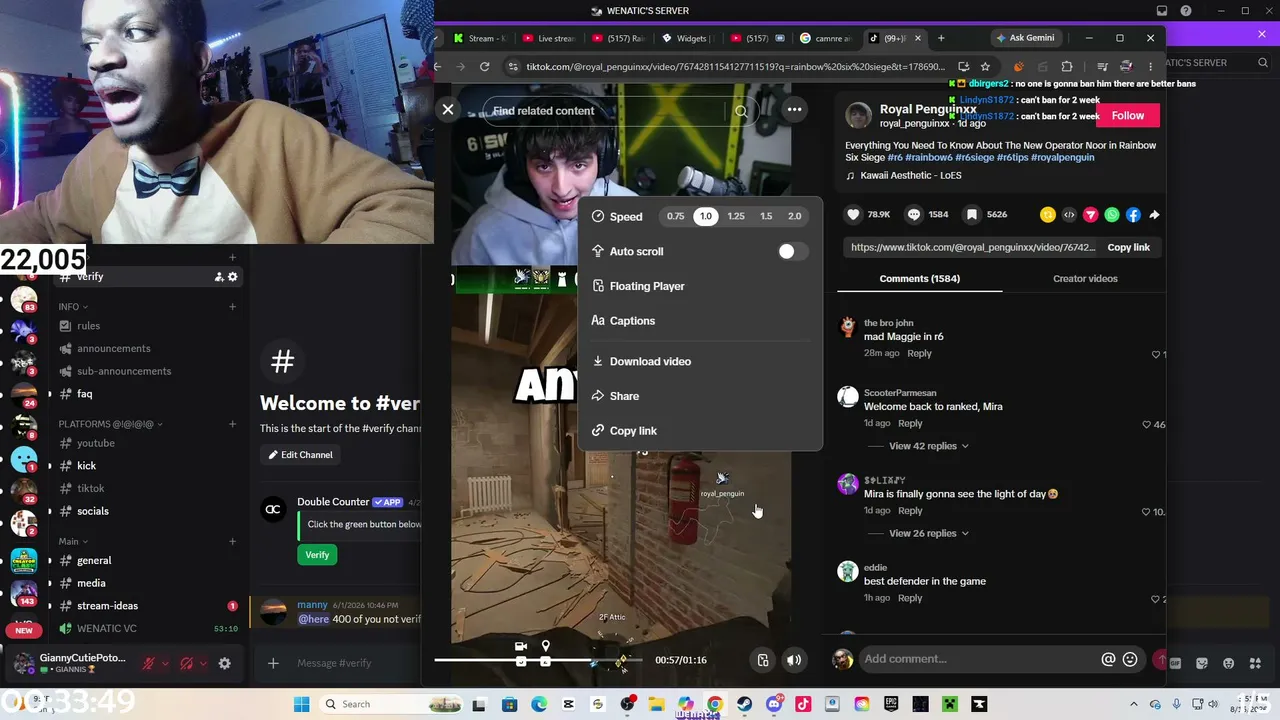This screenshot has height=720, width=1280.
Task: Set playback speed to 1.25
Action: pyautogui.click(x=736, y=216)
